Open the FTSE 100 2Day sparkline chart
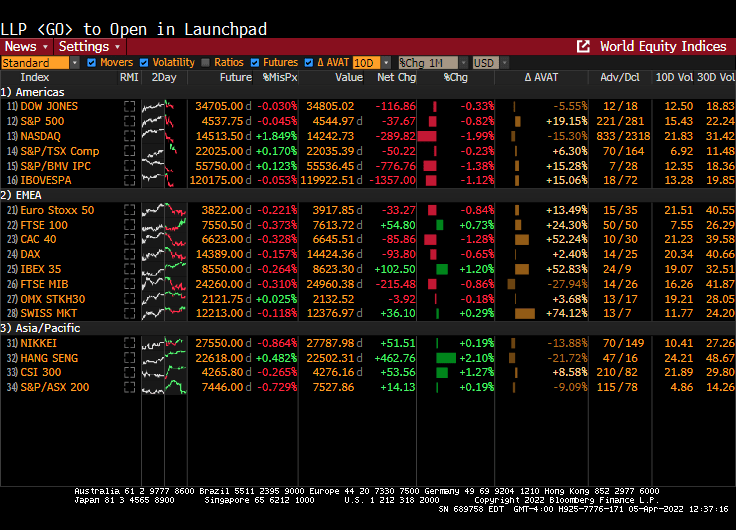Viewport: 736px width, 530px height. click(x=163, y=225)
